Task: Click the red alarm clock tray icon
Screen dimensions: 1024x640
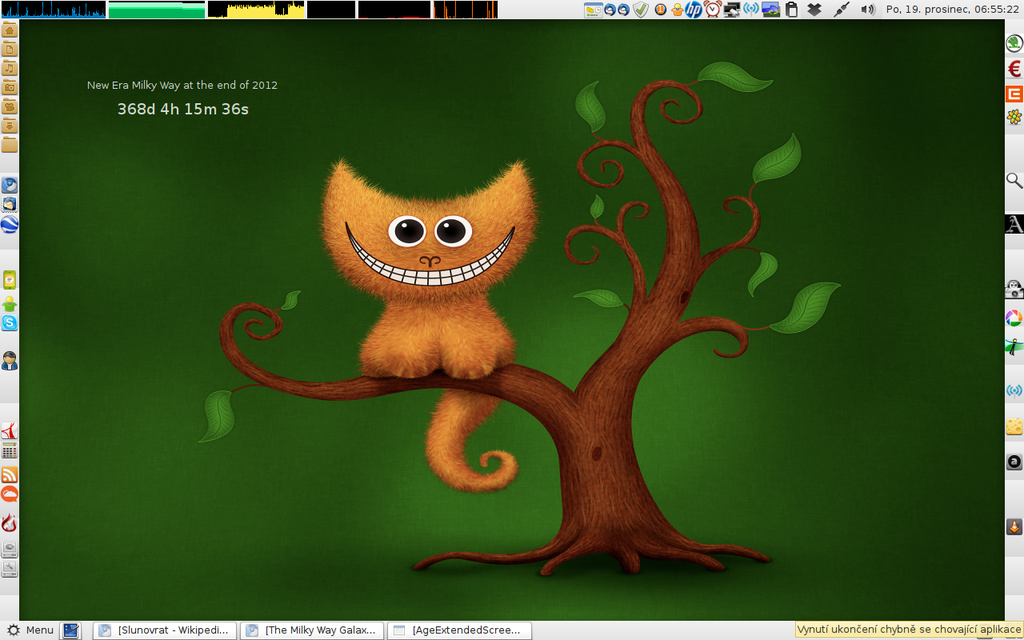Action: pyautogui.click(x=712, y=9)
